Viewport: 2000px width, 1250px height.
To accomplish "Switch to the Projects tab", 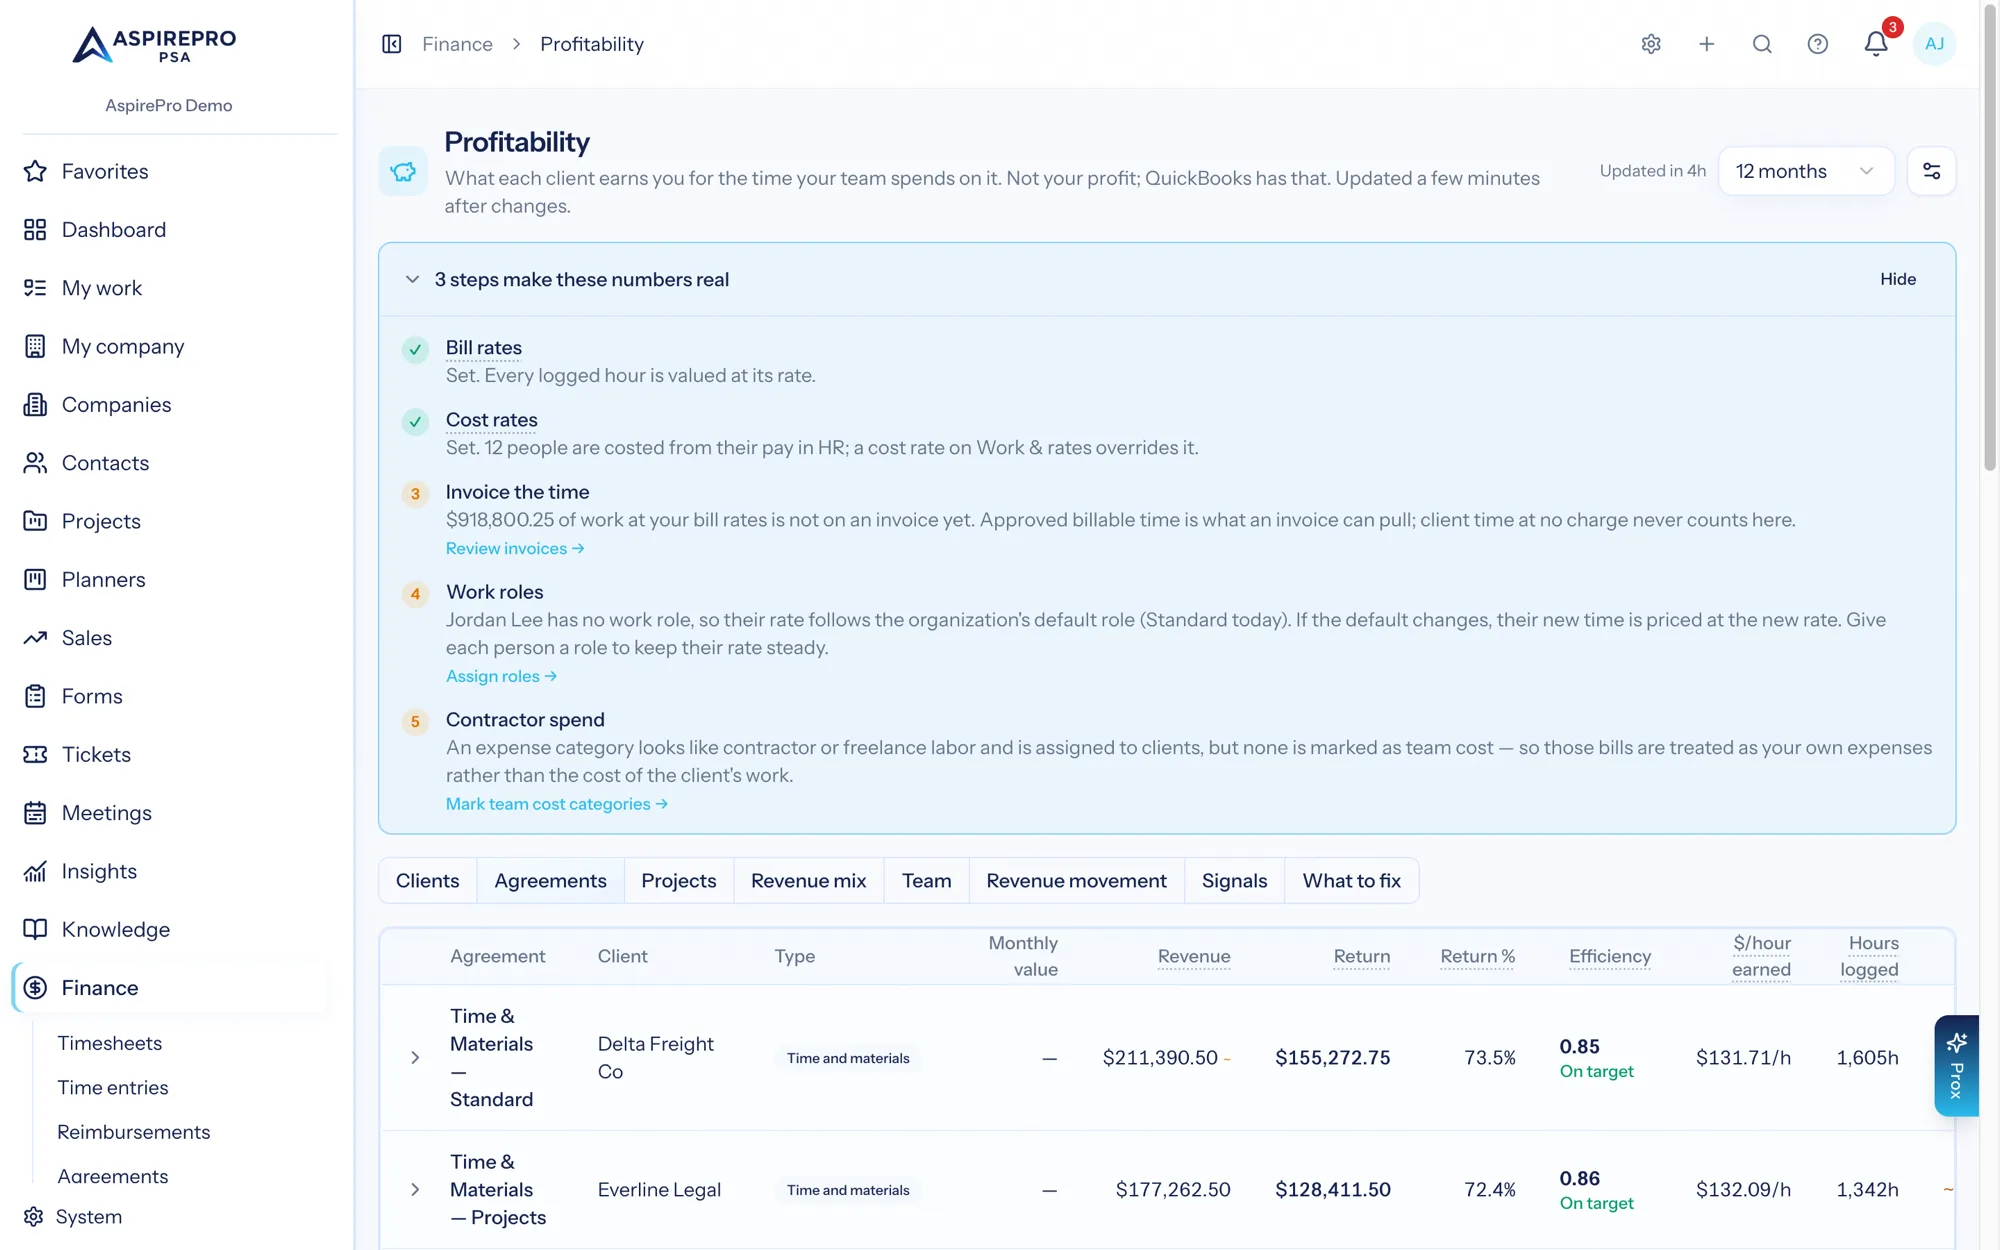I will (x=678, y=881).
